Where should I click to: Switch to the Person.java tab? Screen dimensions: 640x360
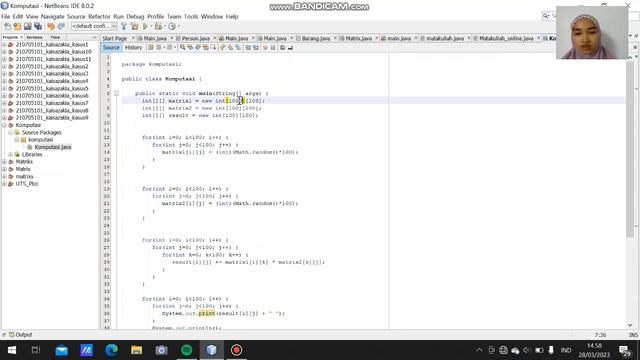coord(196,38)
